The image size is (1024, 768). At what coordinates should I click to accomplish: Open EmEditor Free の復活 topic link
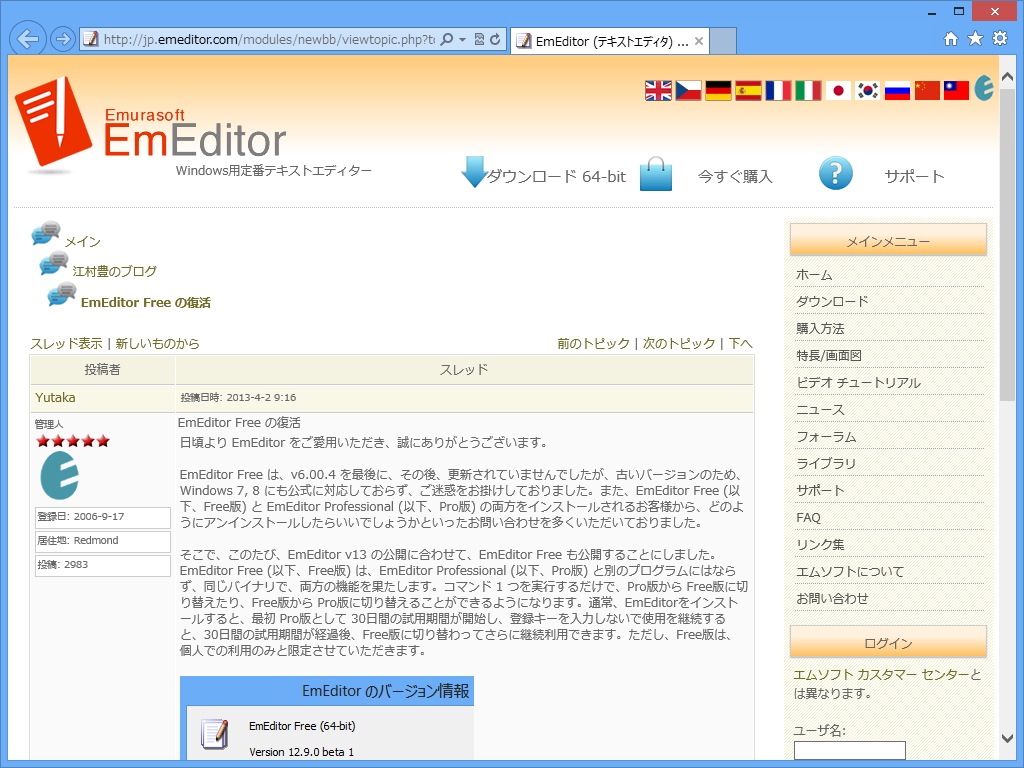[x=146, y=302]
